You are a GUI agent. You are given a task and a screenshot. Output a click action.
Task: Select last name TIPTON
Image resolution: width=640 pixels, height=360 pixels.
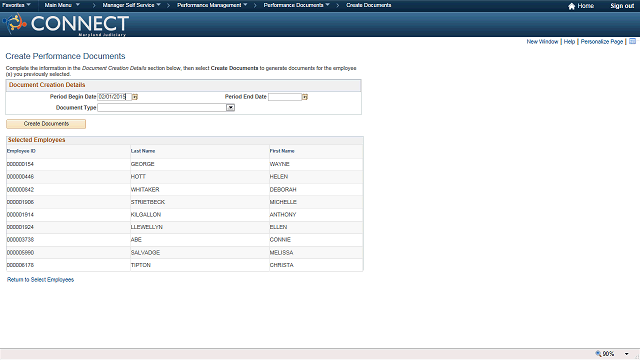point(141,265)
